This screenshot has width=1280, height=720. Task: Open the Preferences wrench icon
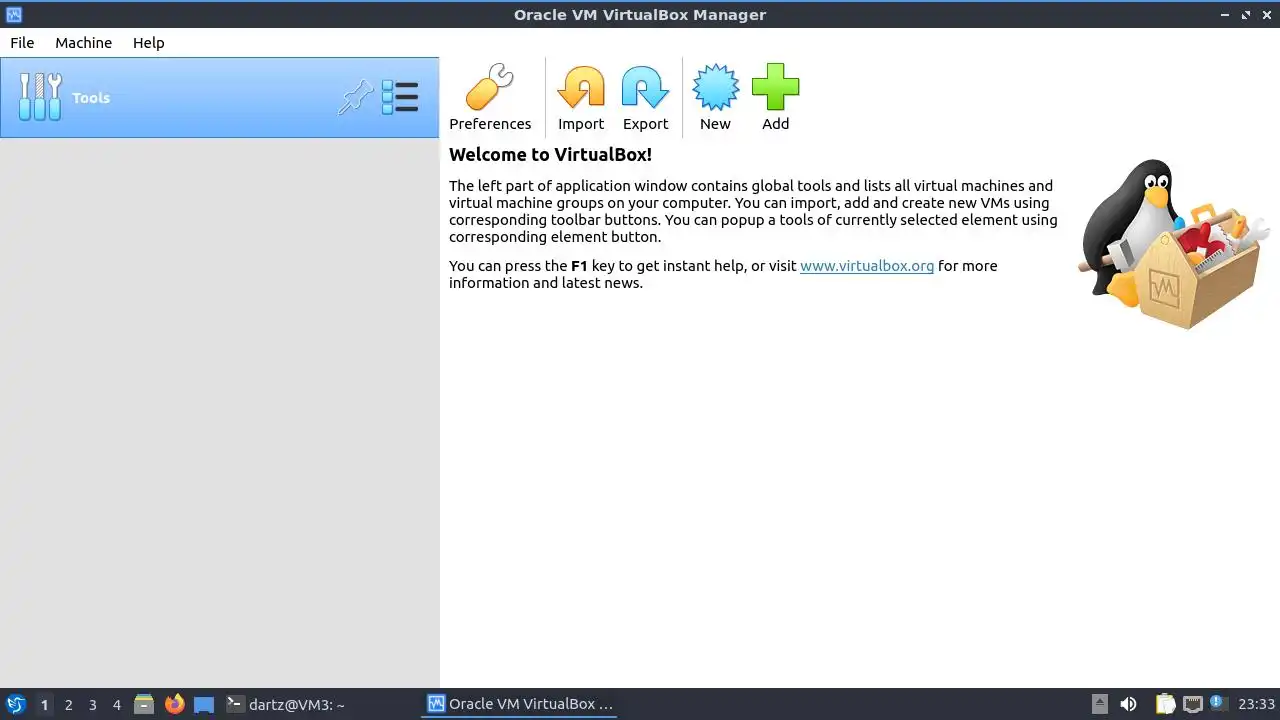coord(490,88)
